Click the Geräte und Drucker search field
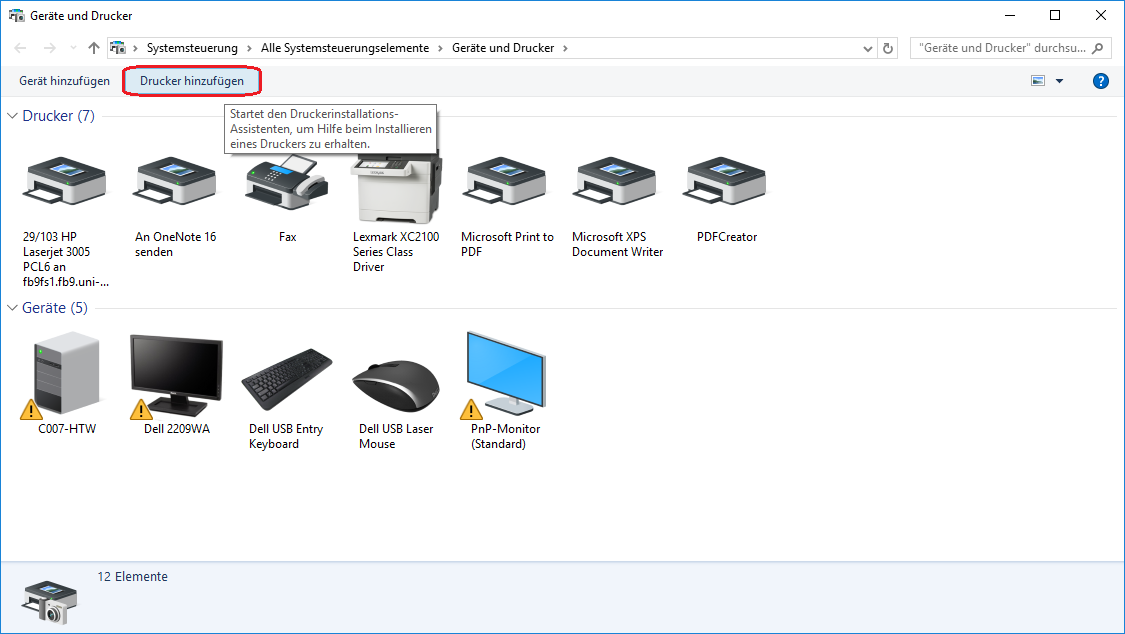This screenshot has height=634, width=1125. [x=1002, y=48]
